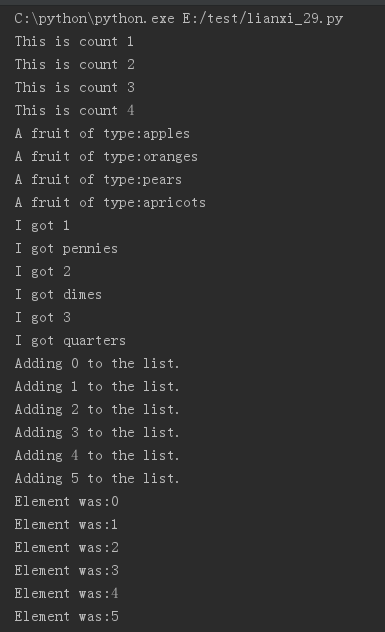Click the 'Adding 0 to the list.' line
The height and width of the screenshot is (632, 385).
pos(97,364)
